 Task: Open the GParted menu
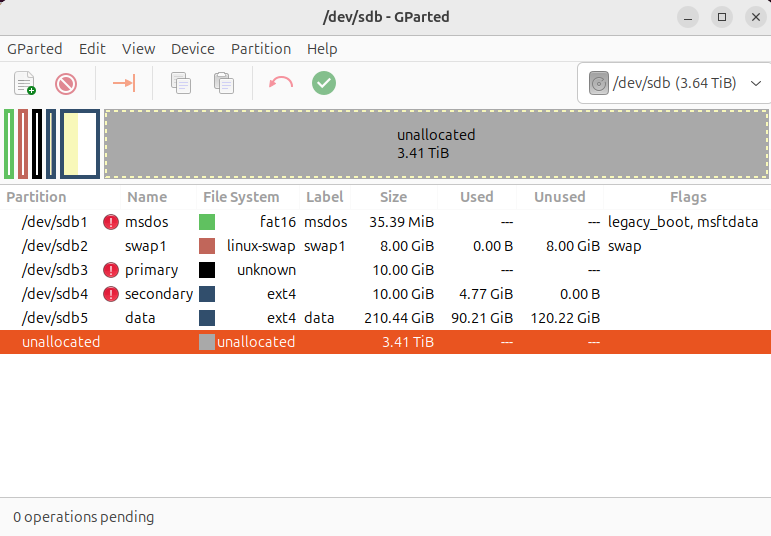pyautogui.click(x=35, y=48)
